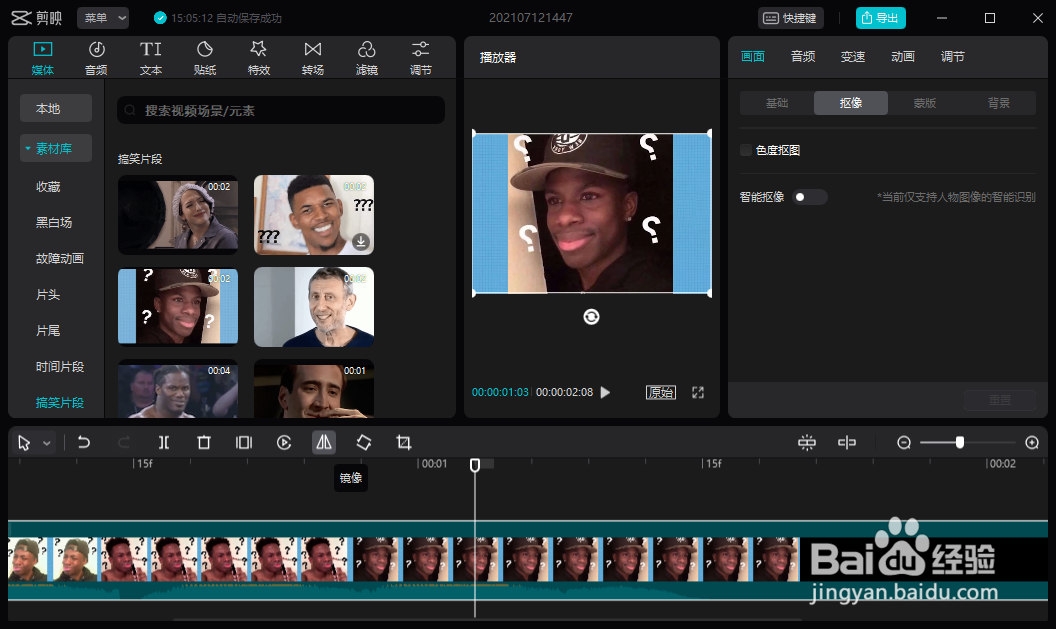Click the 重置 reset button
This screenshot has width=1056, height=629.
click(999, 400)
